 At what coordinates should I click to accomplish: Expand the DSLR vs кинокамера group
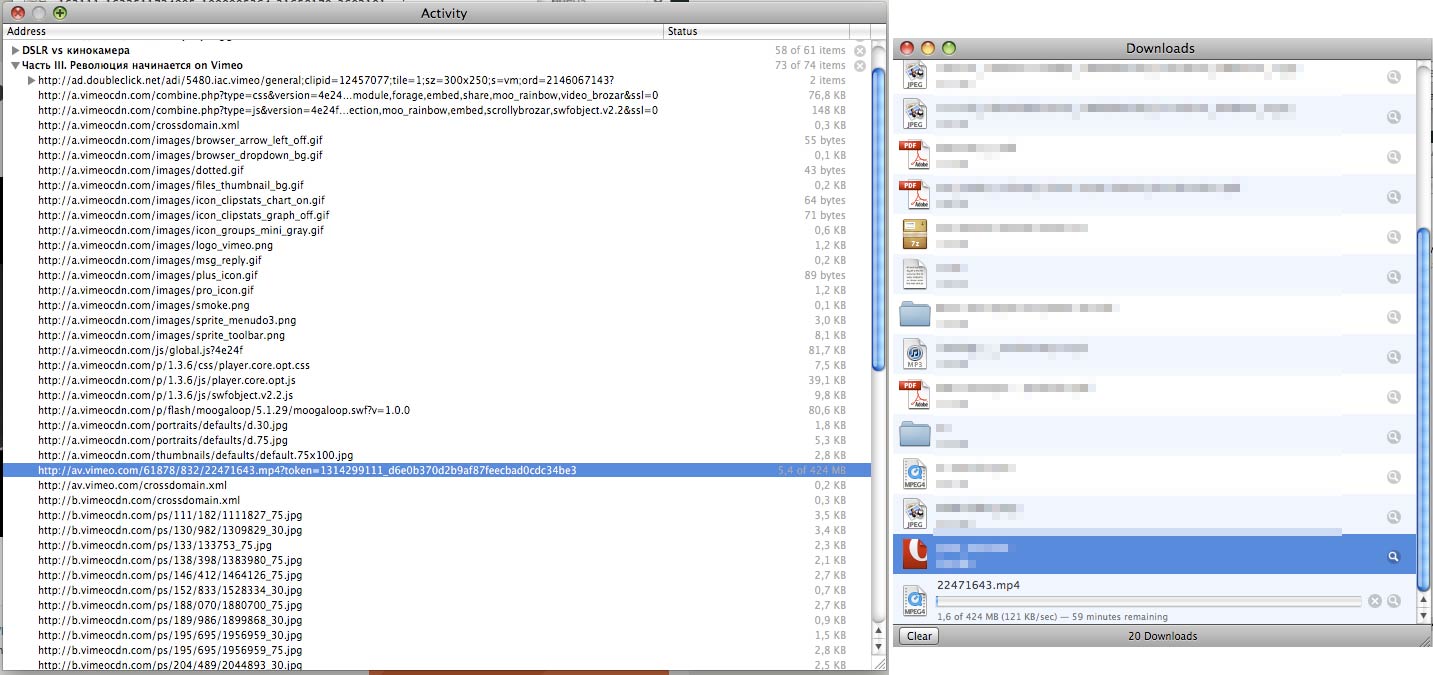pyautogui.click(x=15, y=50)
